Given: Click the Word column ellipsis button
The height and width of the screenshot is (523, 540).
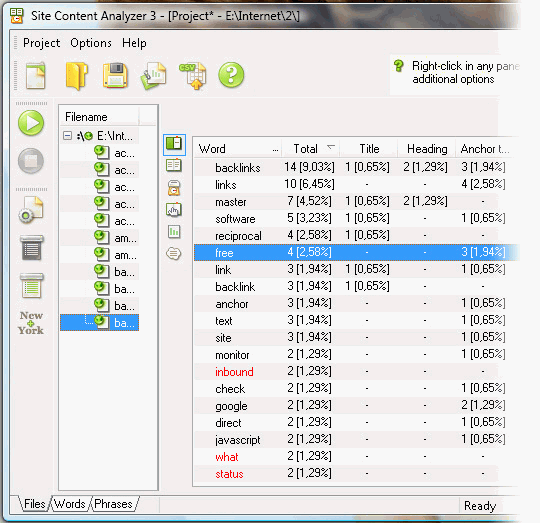Looking at the screenshot, I should pyautogui.click(x=275, y=150).
